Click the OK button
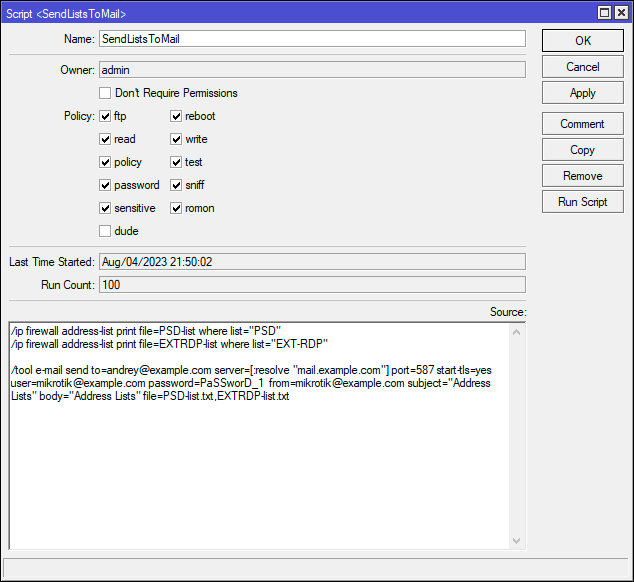The height and width of the screenshot is (582, 634). [x=582, y=40]
